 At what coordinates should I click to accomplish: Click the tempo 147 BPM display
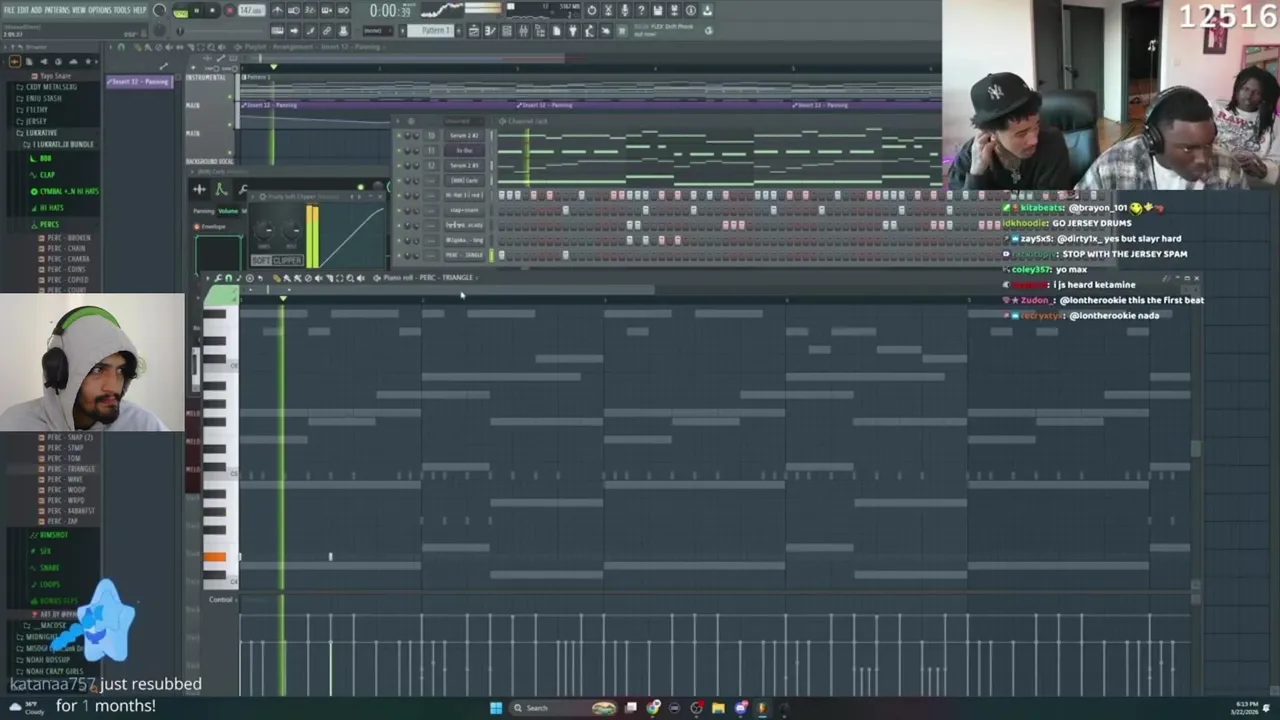(x=251, y=10)
